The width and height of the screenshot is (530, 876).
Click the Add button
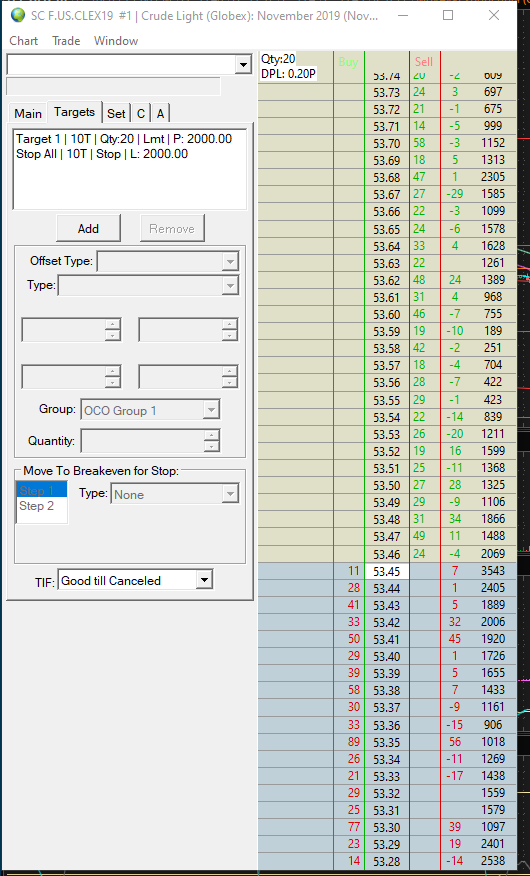pos(88,228)
